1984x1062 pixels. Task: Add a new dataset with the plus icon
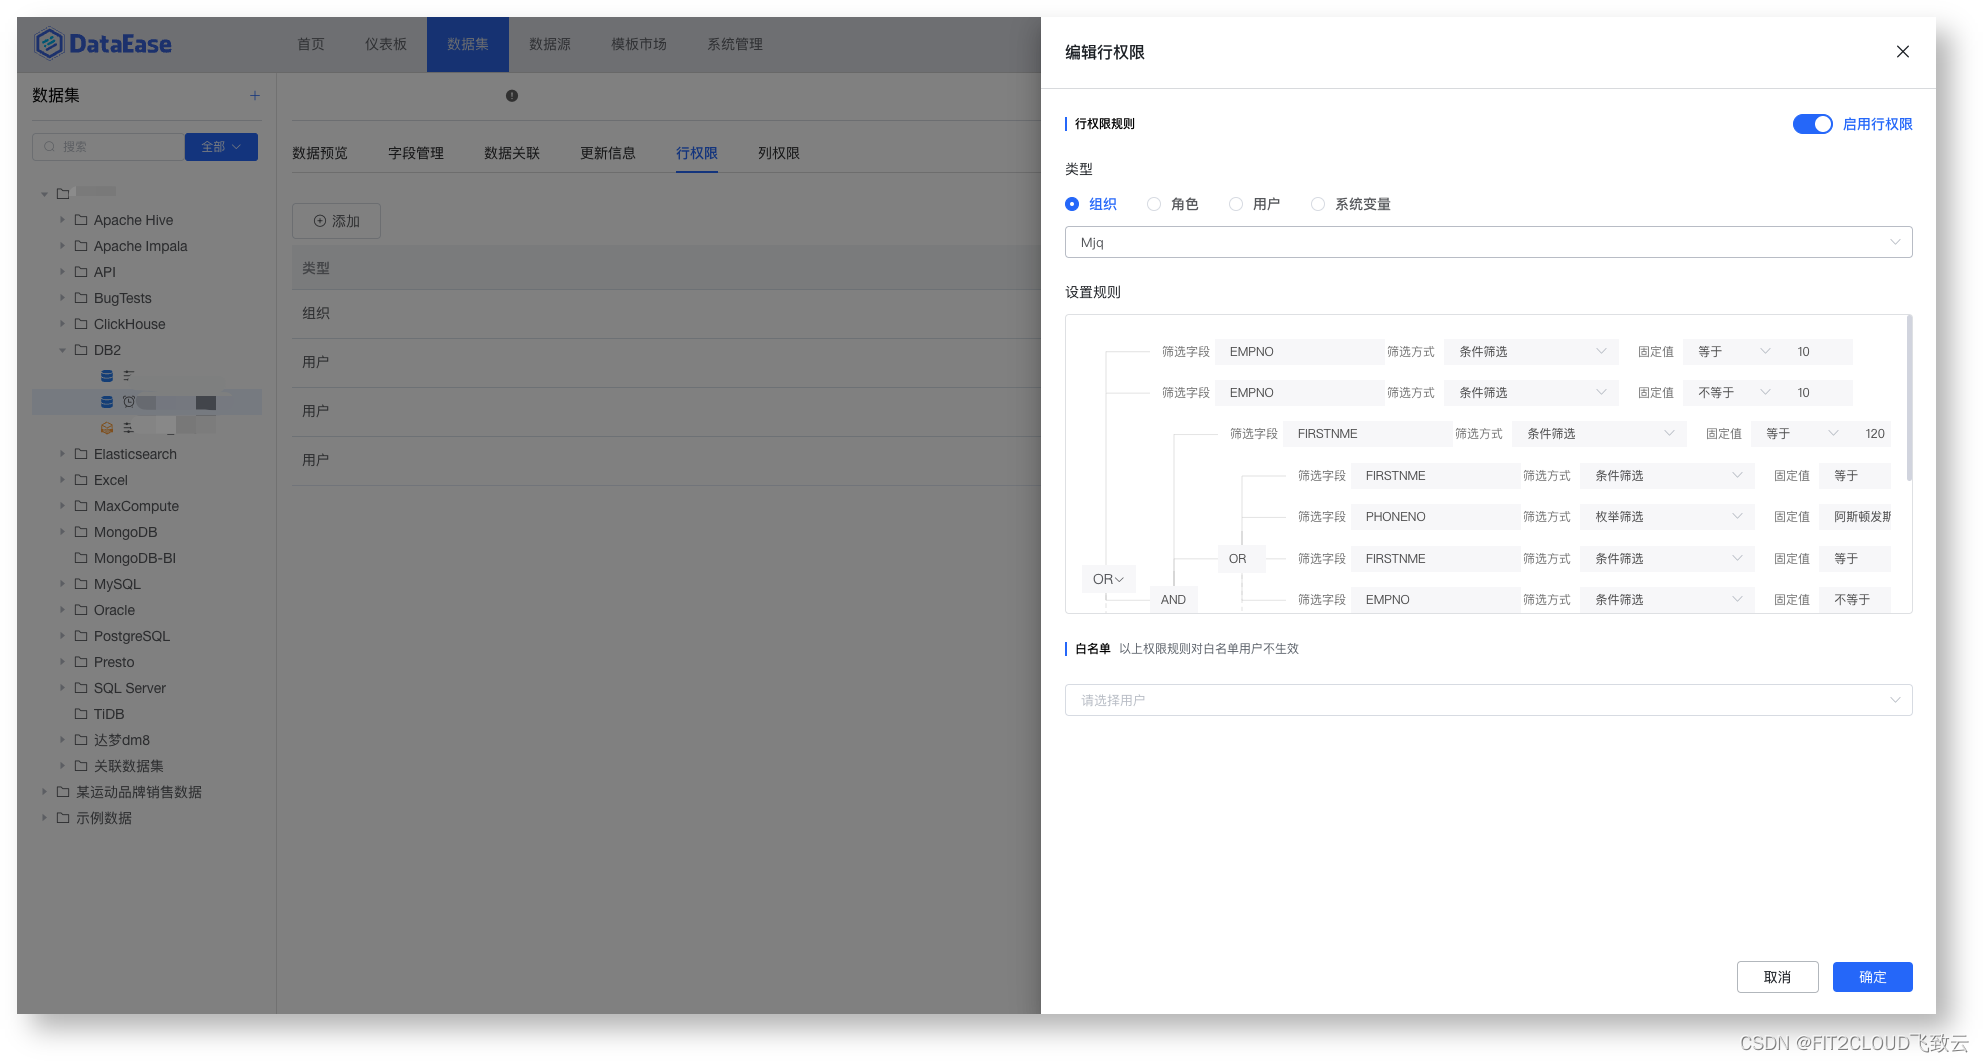coord(255,96)
